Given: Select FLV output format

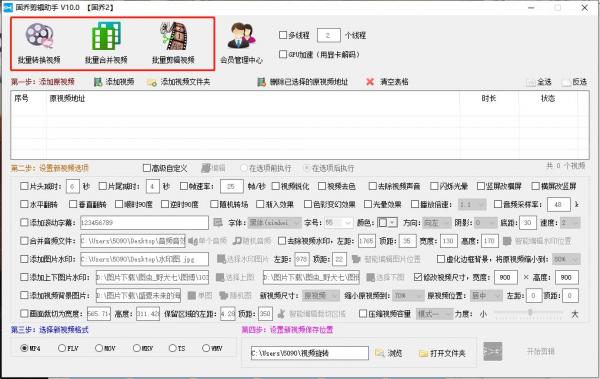Looking at the screenshot, I should (62, 348).
